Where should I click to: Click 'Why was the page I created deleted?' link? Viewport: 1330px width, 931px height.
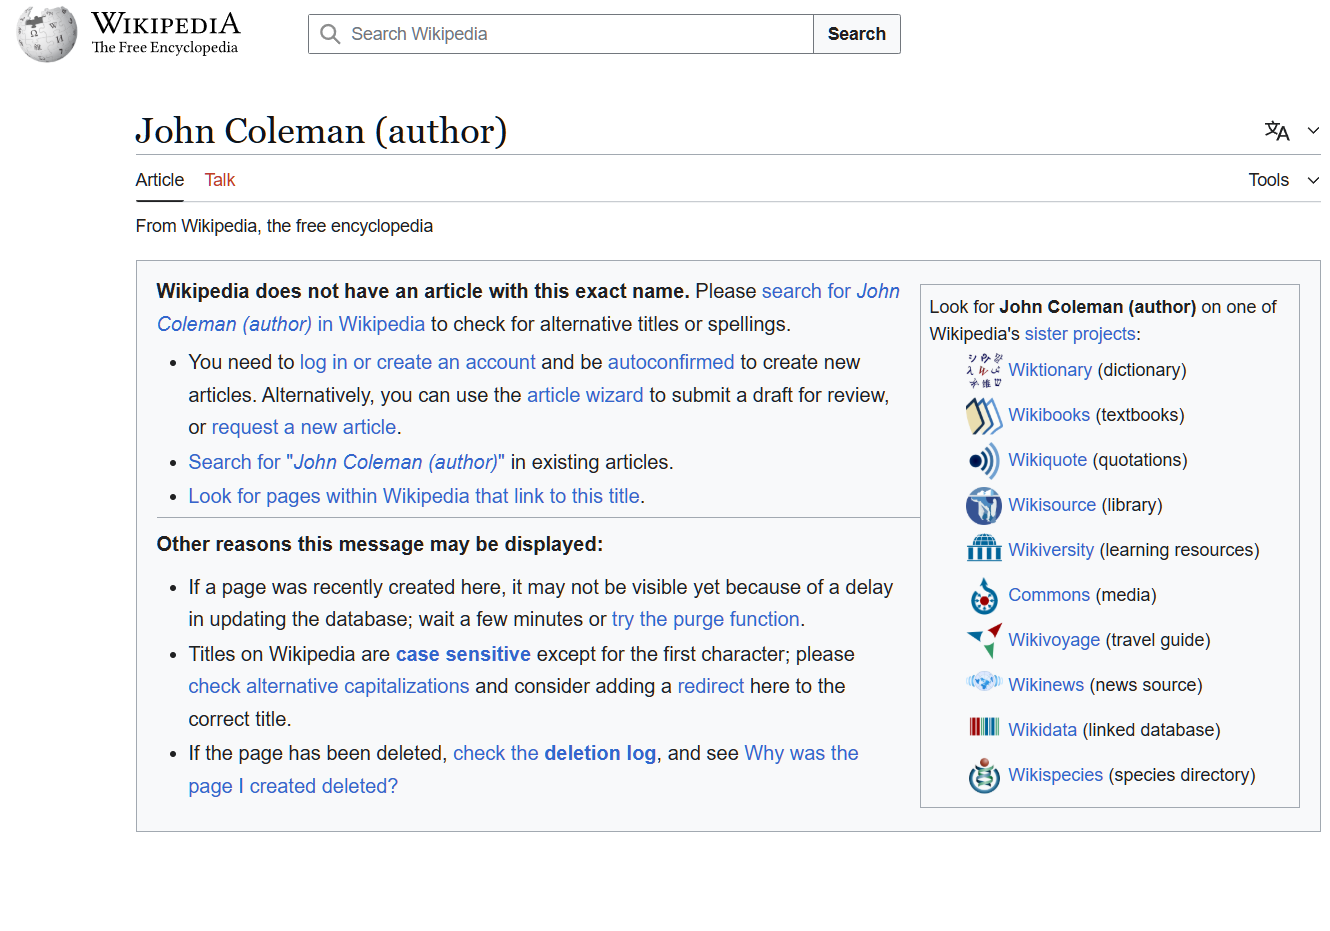[x=523, y=769]
